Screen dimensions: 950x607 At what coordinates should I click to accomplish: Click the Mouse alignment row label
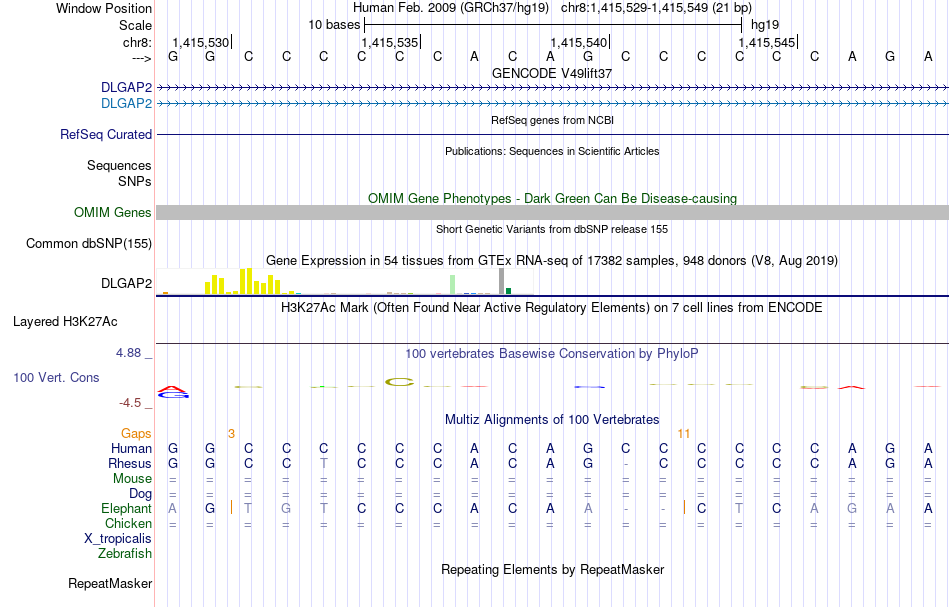click(x=132, y=479)
